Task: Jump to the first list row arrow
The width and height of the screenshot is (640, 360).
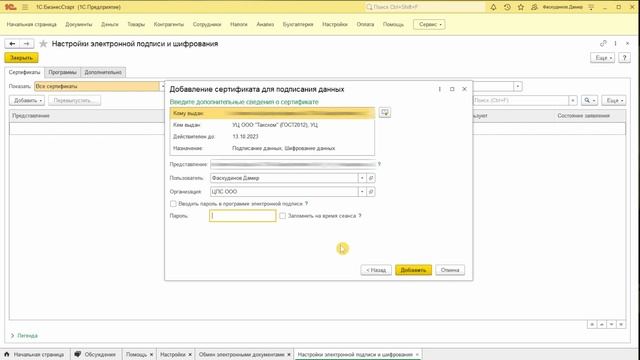Action: (592, 324)
